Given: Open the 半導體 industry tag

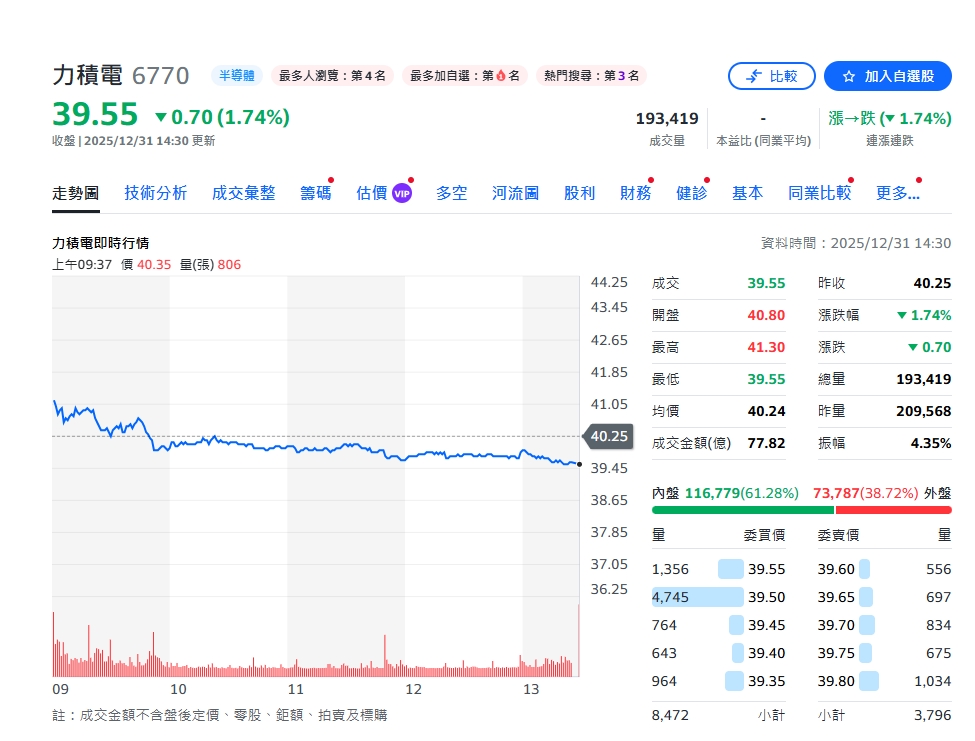Looking at the screenshot, I should pyautogui.click(x=236, y=75).
